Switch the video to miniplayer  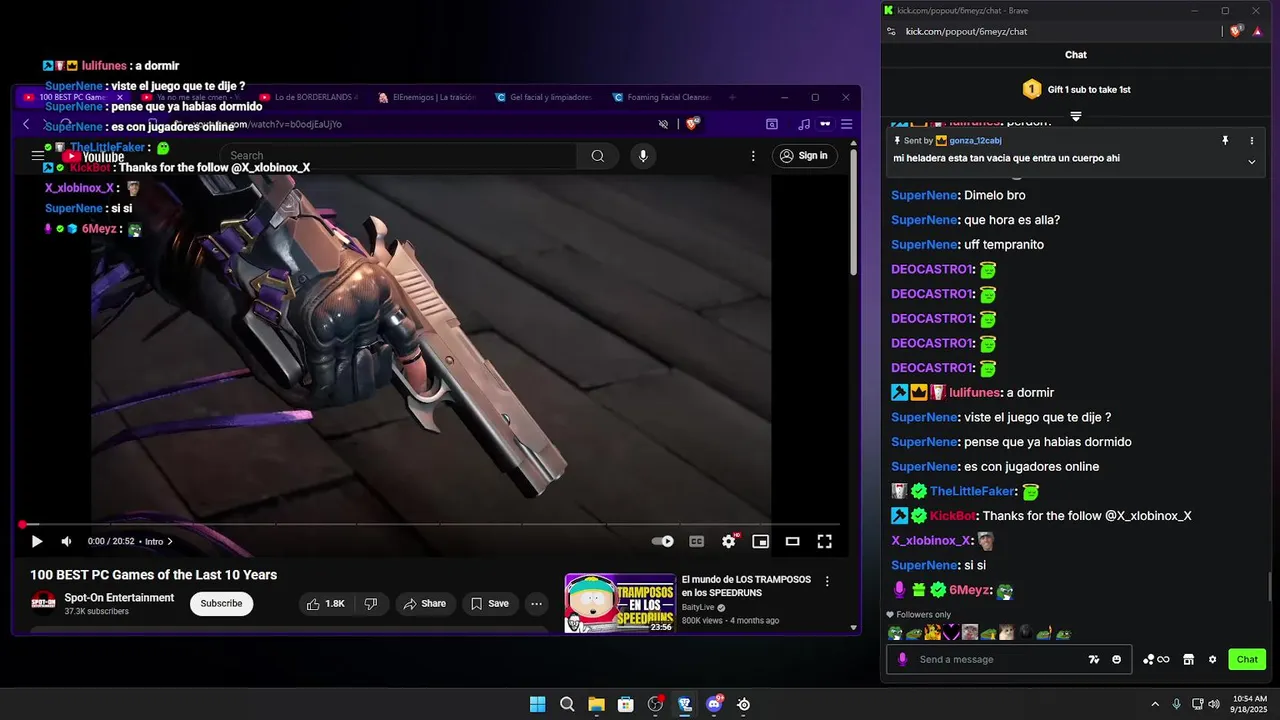point(760,541)
